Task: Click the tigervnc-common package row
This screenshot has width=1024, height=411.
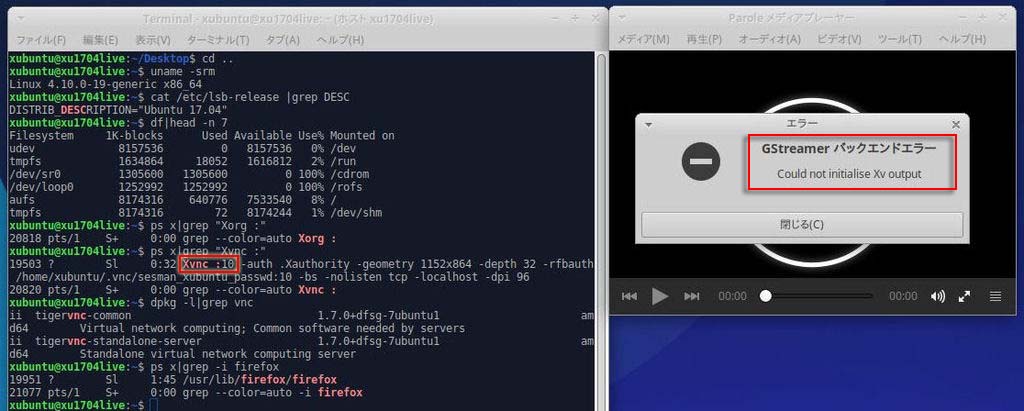Action: 302,321
